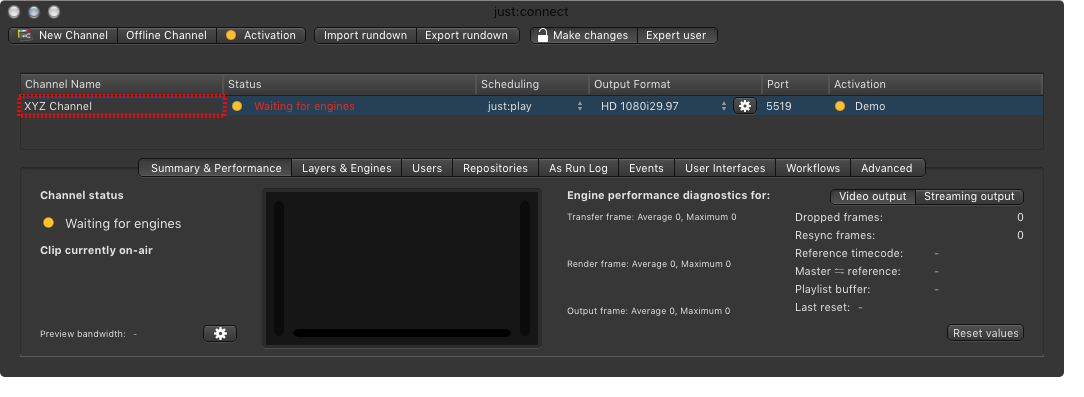The height and width of the screenshot is (397, 1084).
Task: Click the Dropped frames value
Action: [x=1020, y=217]
